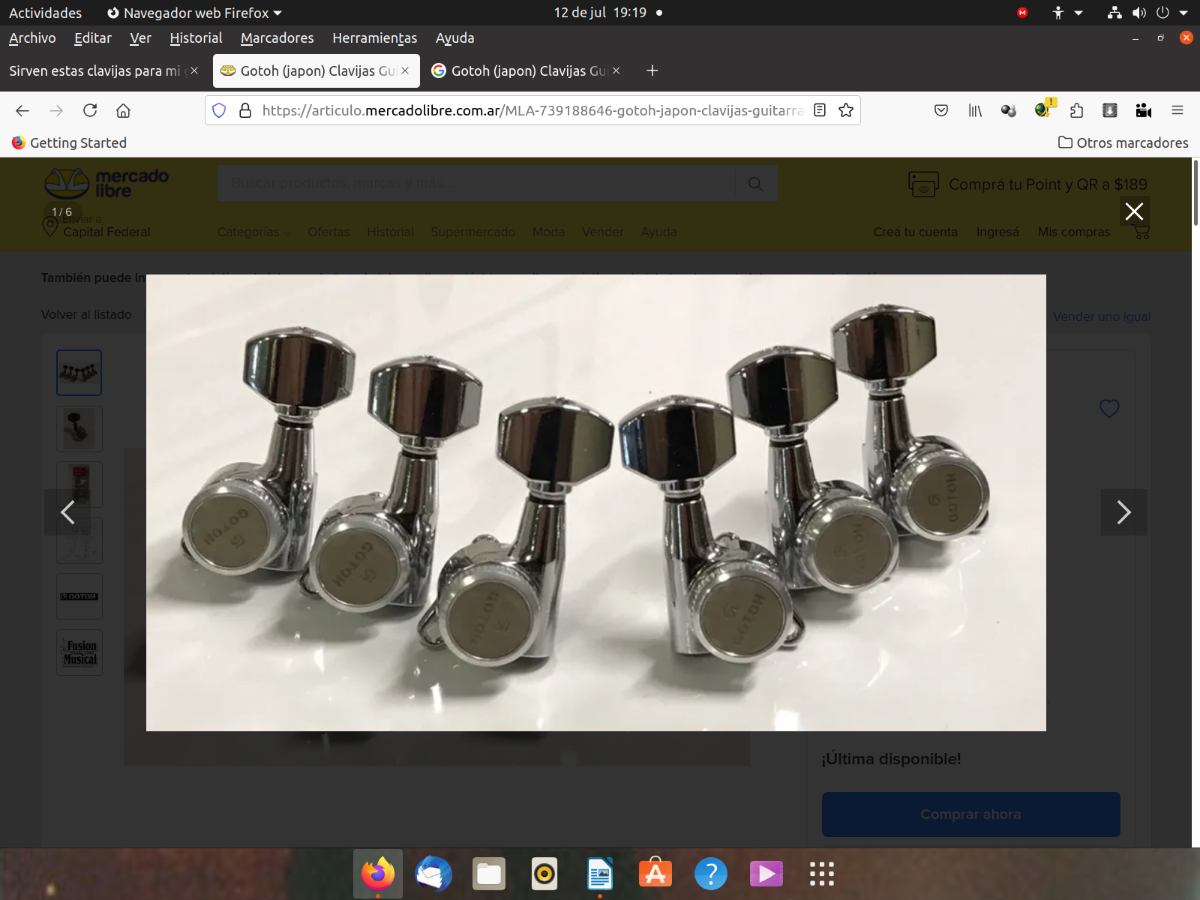Open a new tab with plus button
This screenshot has height=900, width=1200.
click(x=652, y=71)
